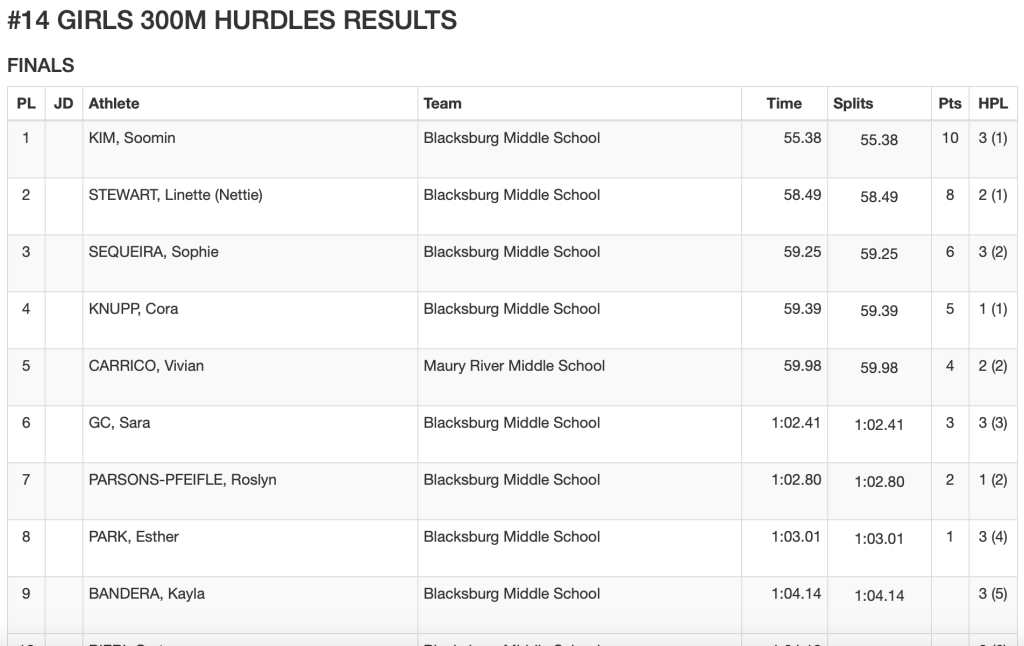Click KNUPP, Cora athlete name
The image size is (1024, 646).
pyautogui.click(x=133, y=309)
